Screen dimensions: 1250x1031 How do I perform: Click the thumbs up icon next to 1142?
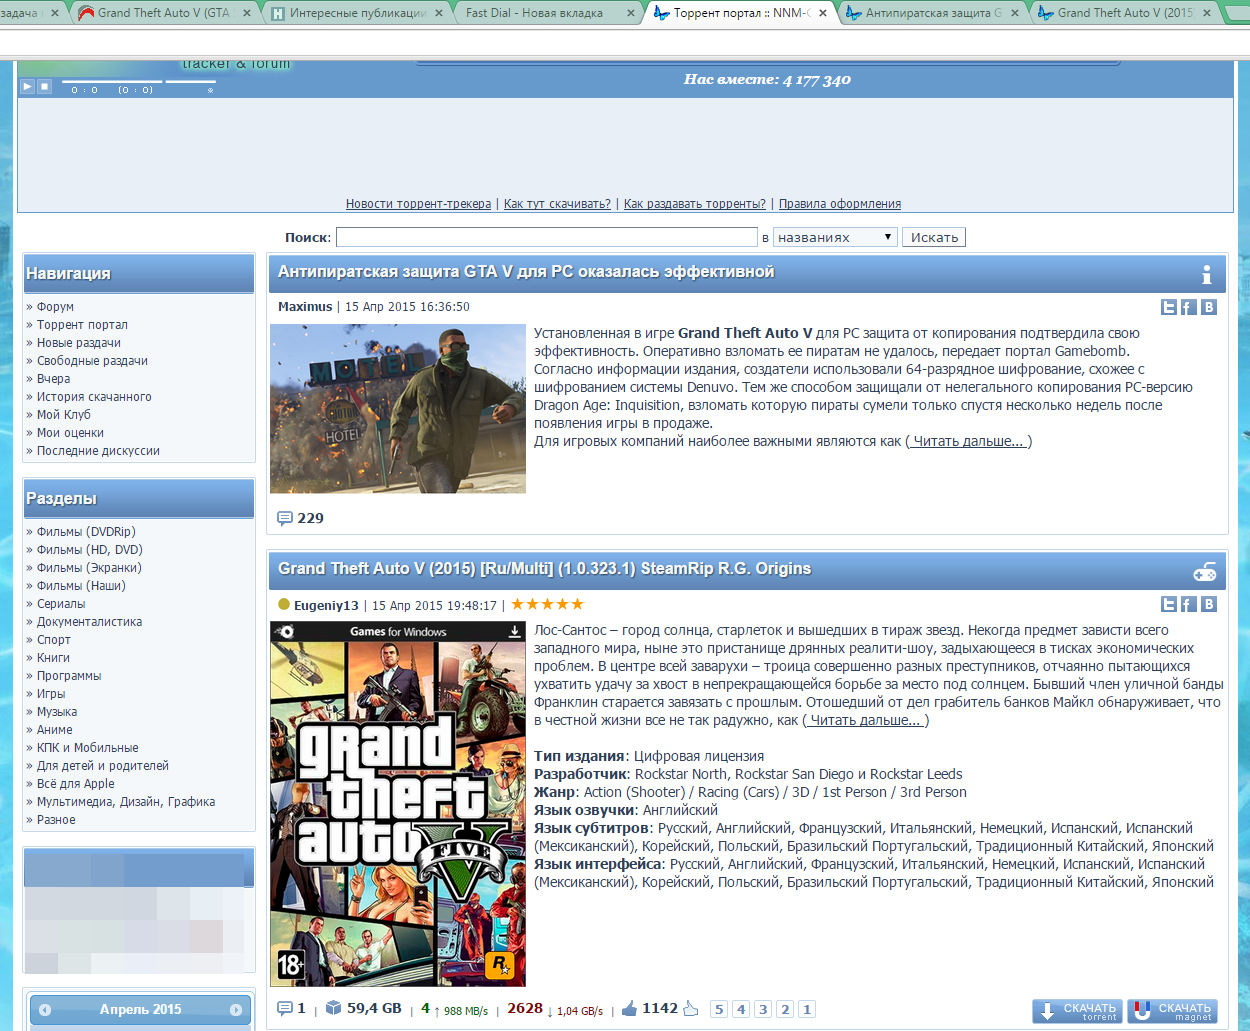629,1009
